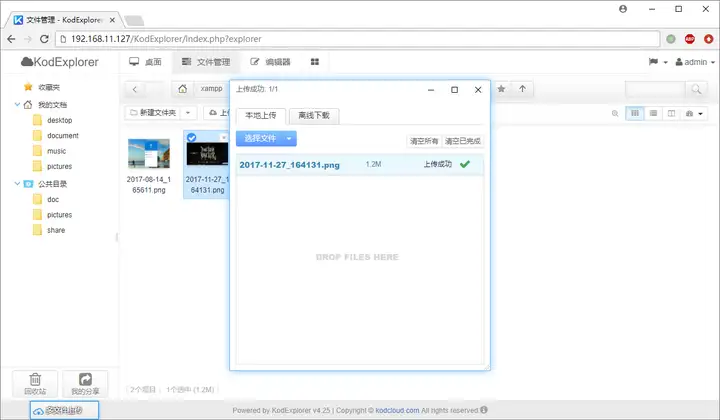
Task: Click the zoom icon near view buttons
Action: pyautogui.click(x=615, y=113)
